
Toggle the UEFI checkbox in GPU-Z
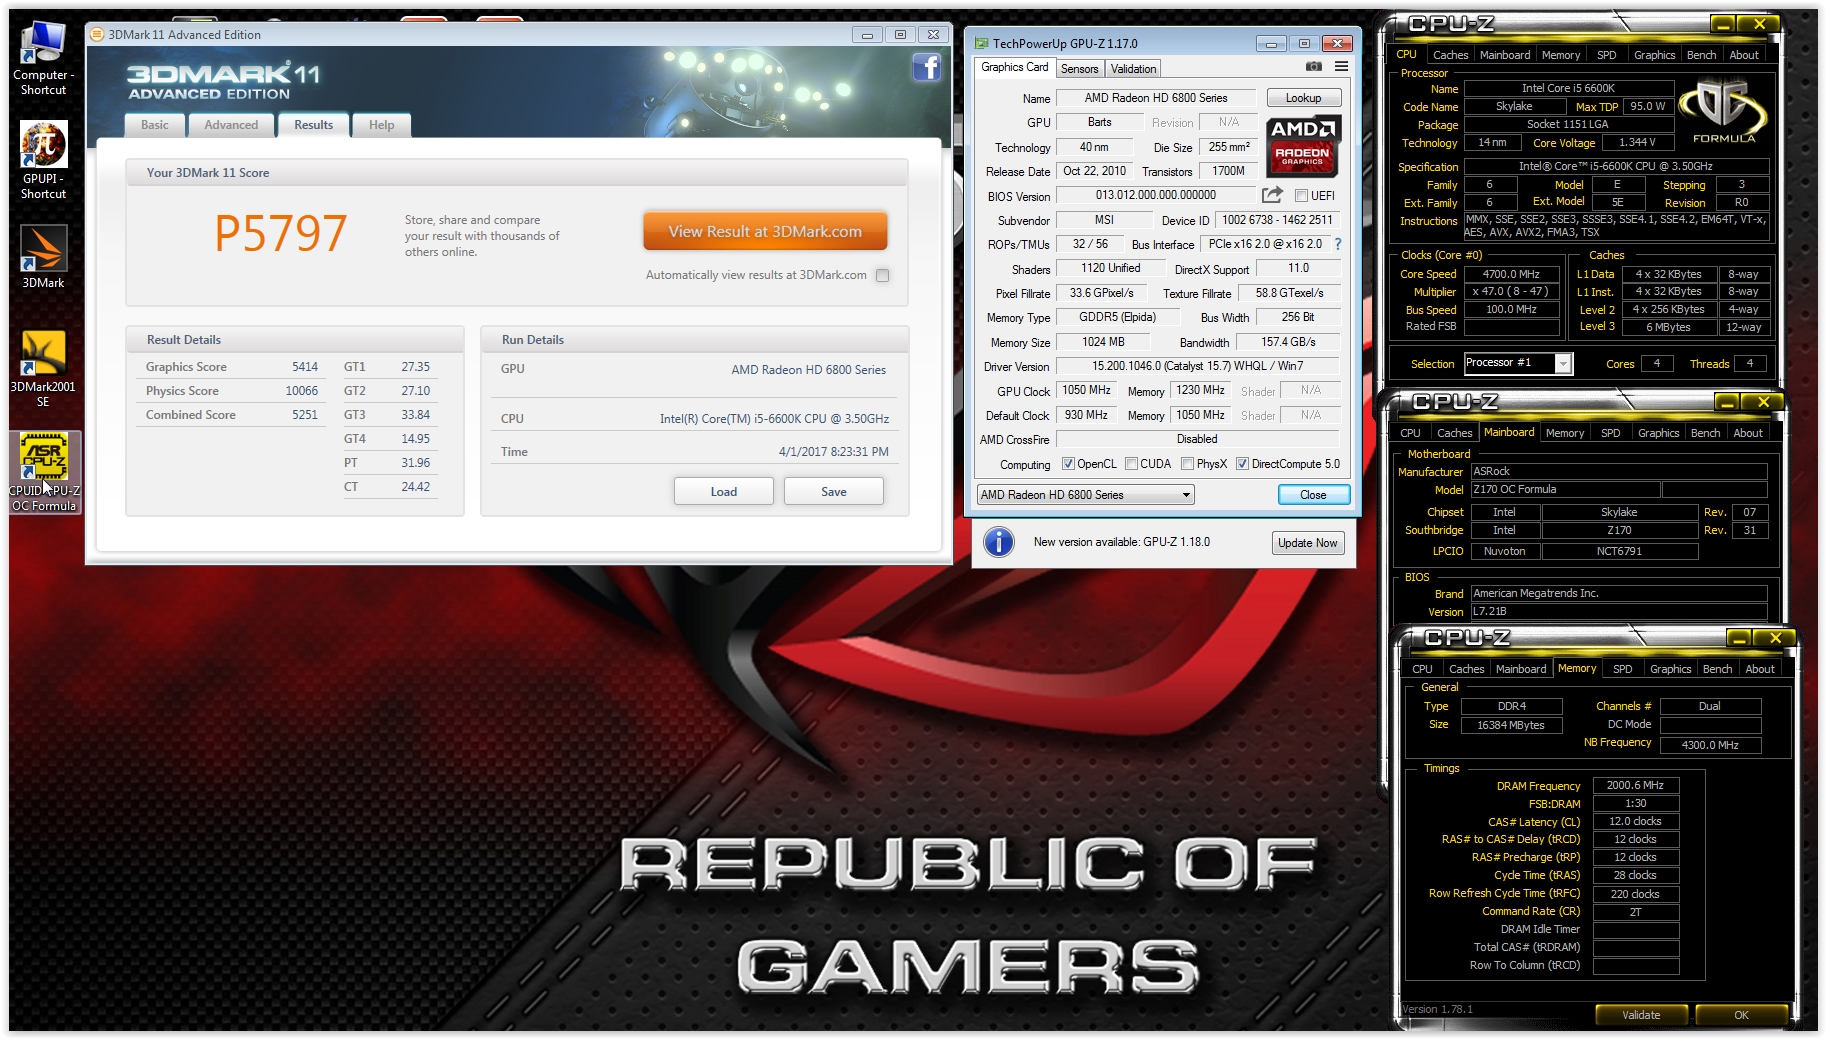[x=1301, y=196]
